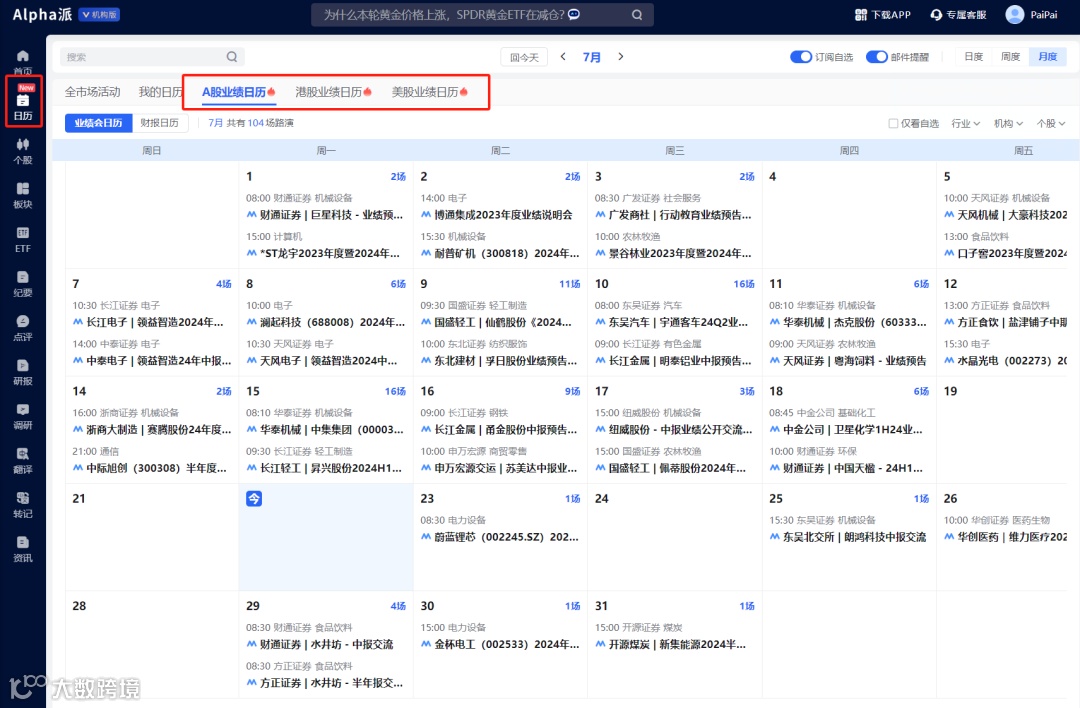
Task: Expand the 个股 filter dropdown
Action: (x=1051, y=123)
